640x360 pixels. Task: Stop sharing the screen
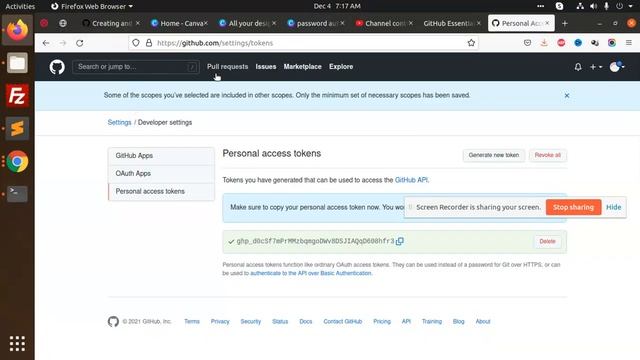coord(573,207)
